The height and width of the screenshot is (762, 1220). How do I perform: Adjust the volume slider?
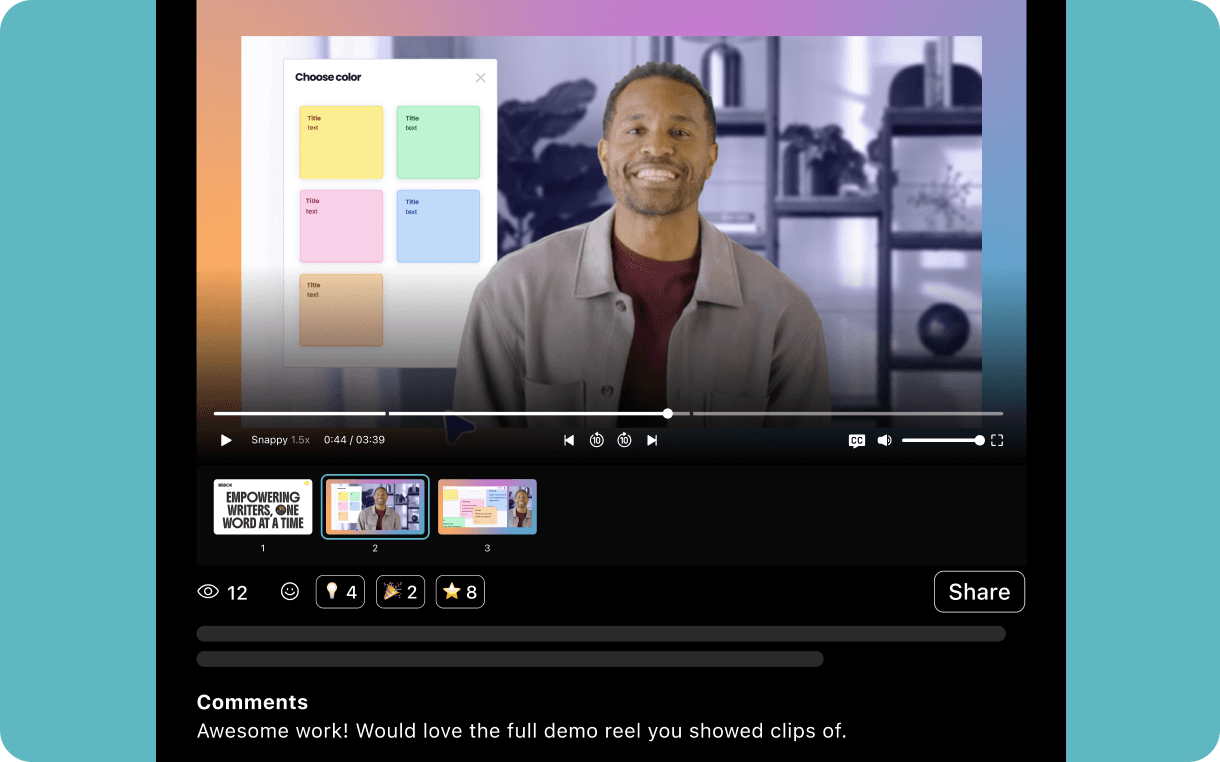coord(940,440)
